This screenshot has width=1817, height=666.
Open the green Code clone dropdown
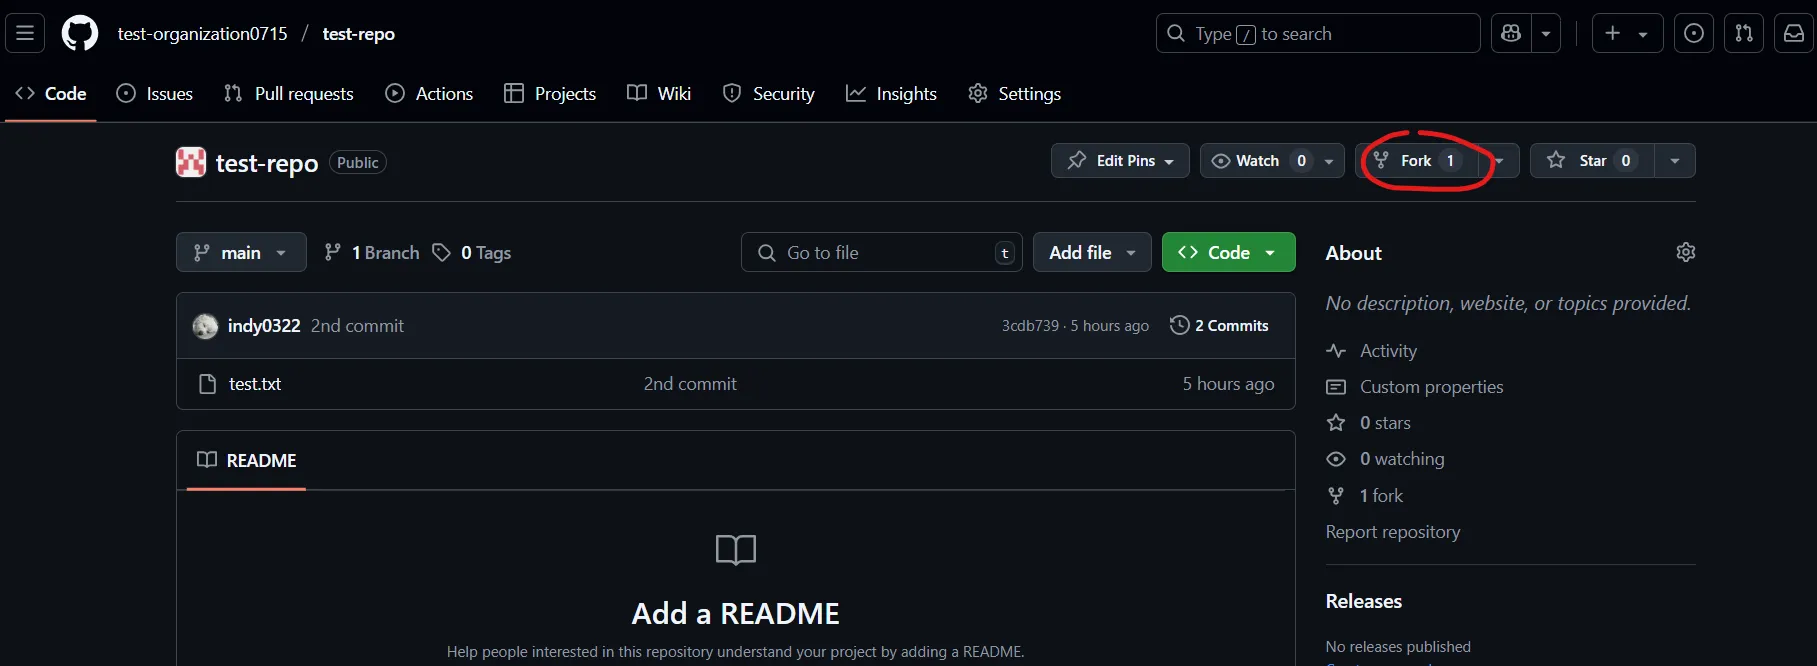1228,252
